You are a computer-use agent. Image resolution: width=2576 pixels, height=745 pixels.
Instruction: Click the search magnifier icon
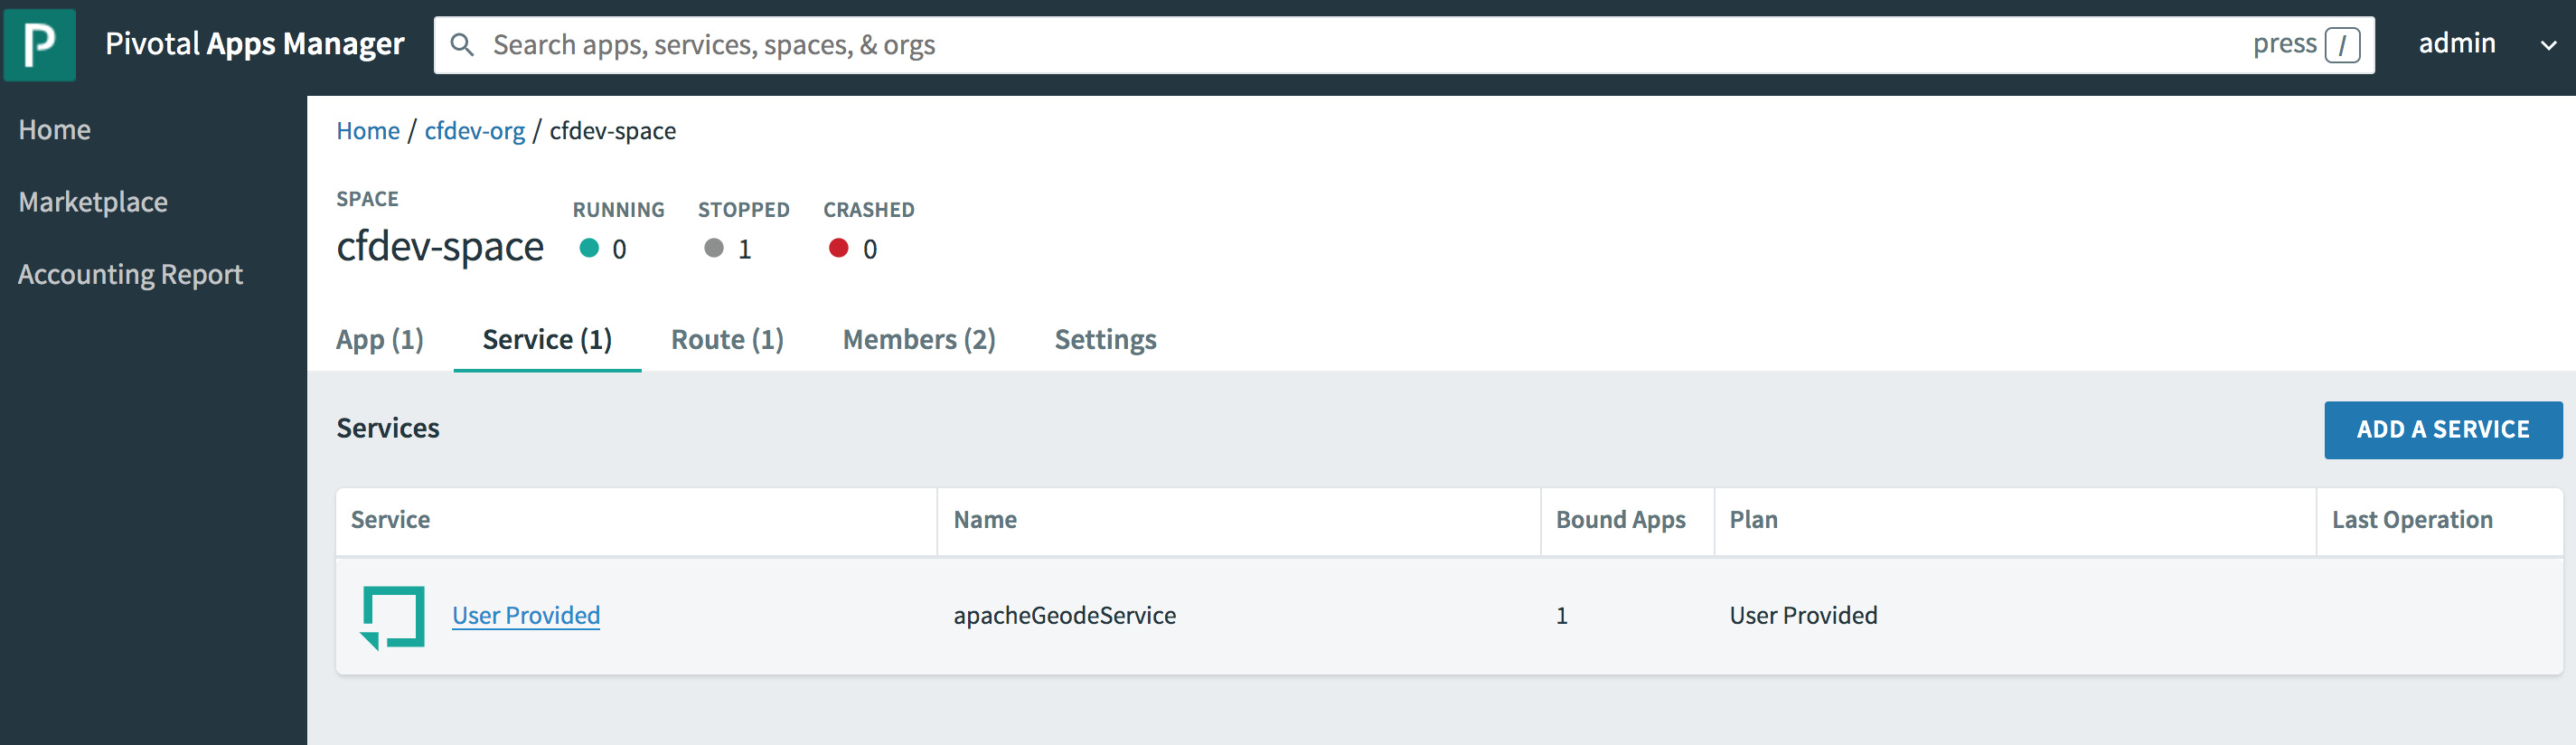(x=461, y=45)
